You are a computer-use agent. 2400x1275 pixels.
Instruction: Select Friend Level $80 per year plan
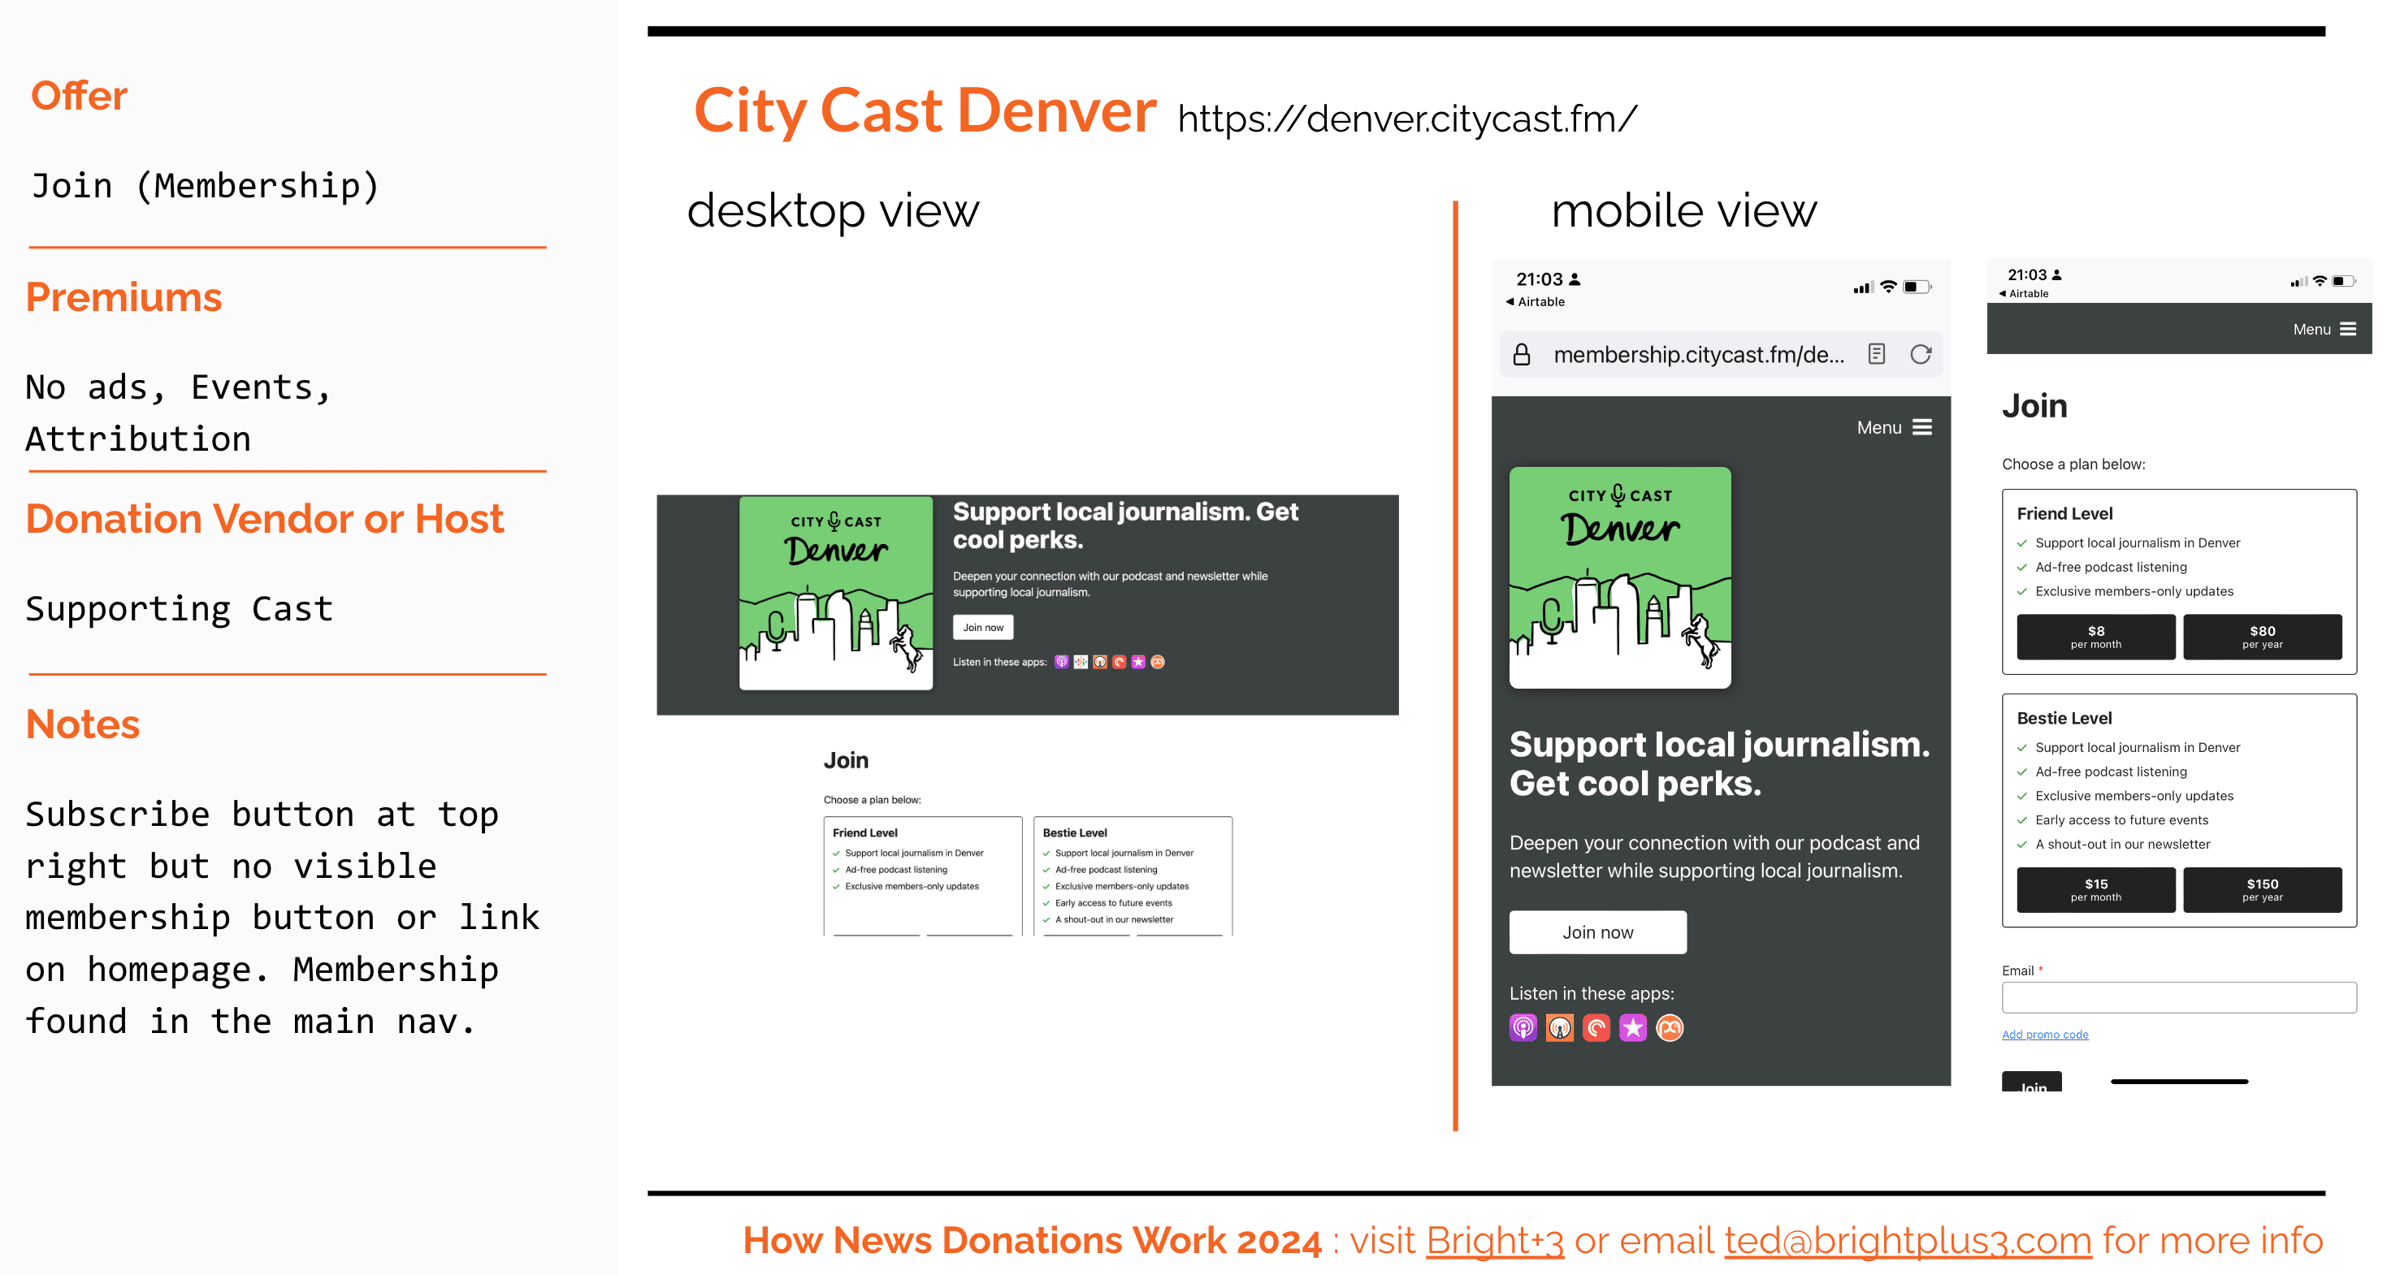[x=2262, y=637]
